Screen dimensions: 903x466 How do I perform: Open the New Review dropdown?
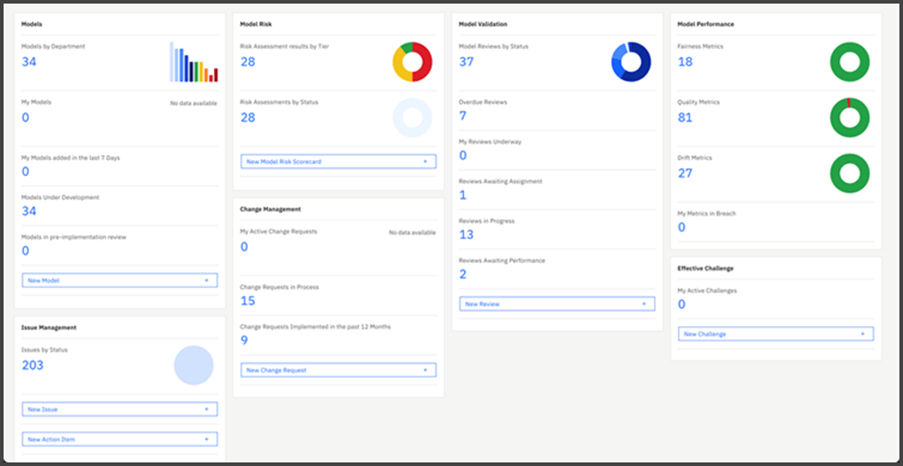pyautogui.click(x=643, y=303)
